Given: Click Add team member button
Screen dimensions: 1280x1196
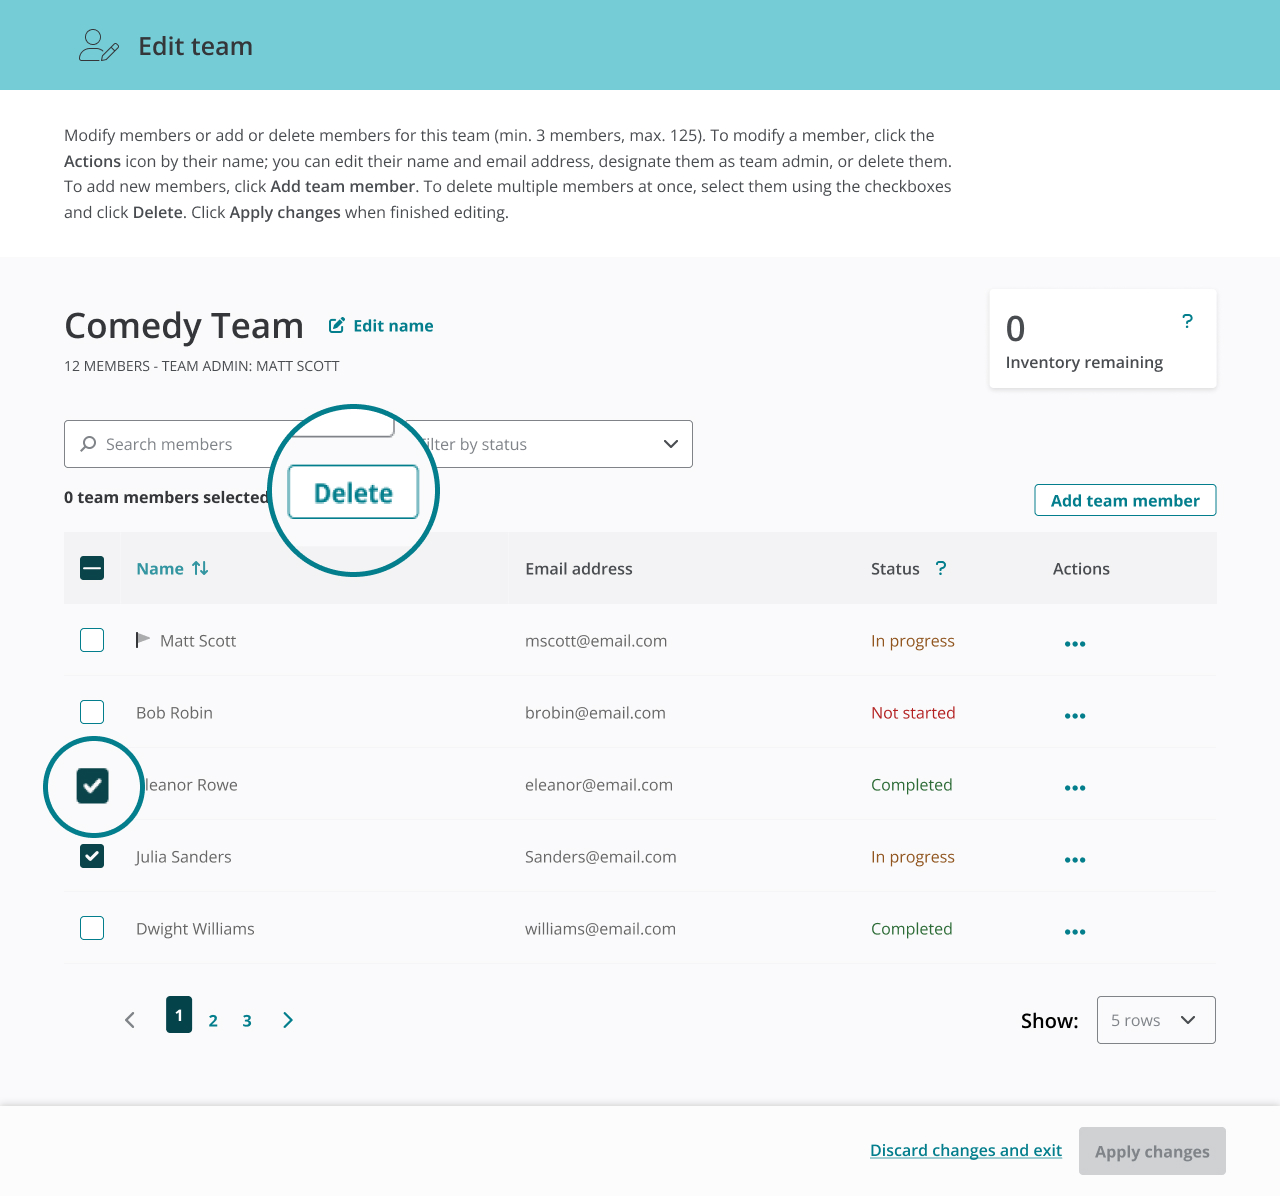Looking at the screenshot, I should pos(1125,500).
